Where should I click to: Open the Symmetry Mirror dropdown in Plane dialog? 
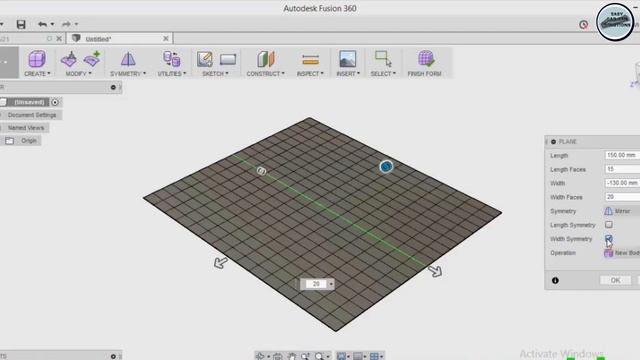pos(622,211)
